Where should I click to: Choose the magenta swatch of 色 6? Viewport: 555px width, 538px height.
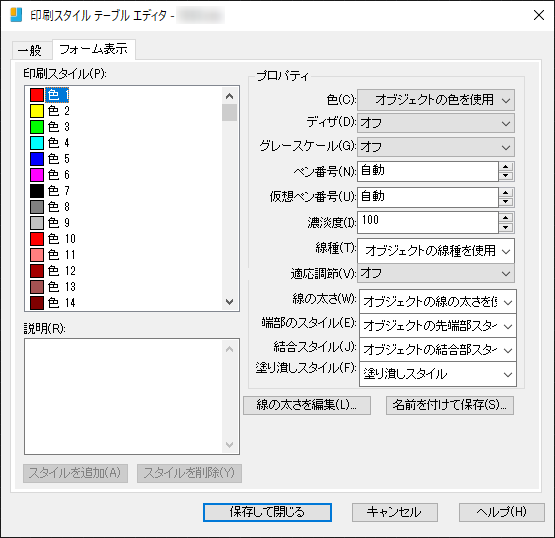(37, 175)
